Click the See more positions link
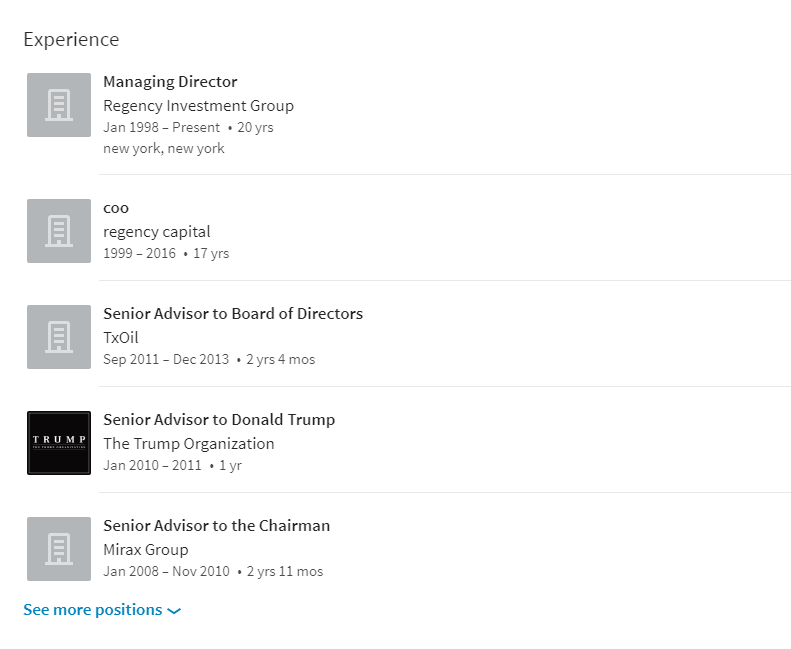The width and height of the screenshot is (791, 649). [93, 610]
